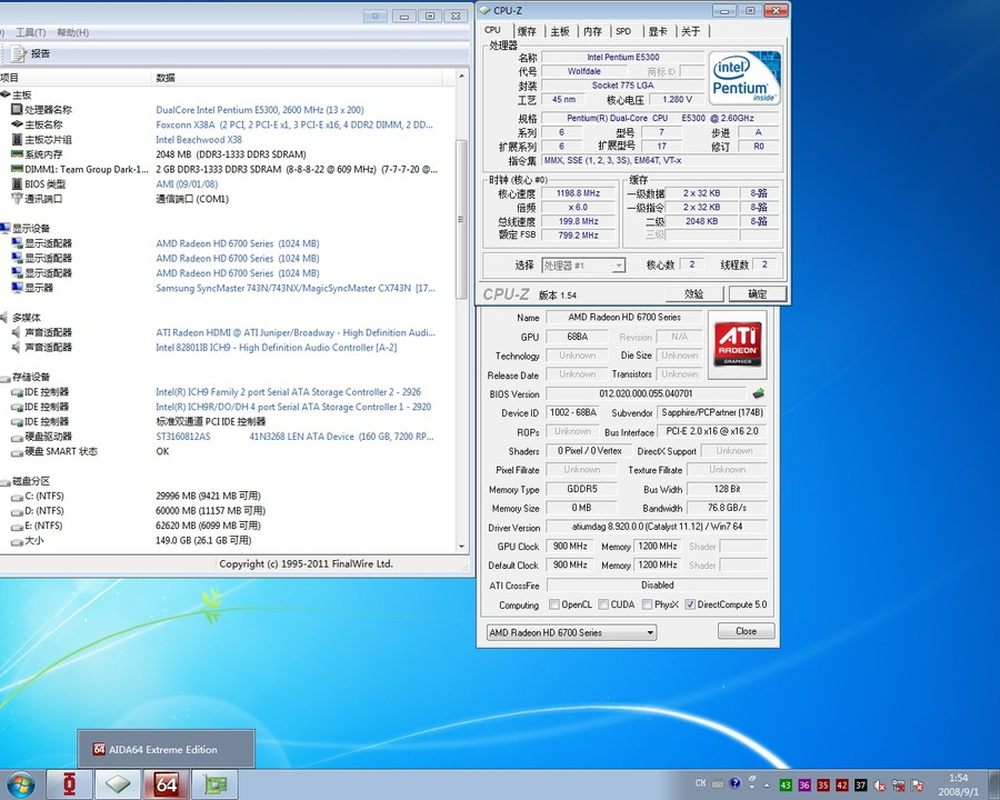Open AIDA64 from the taskbar

164,783
